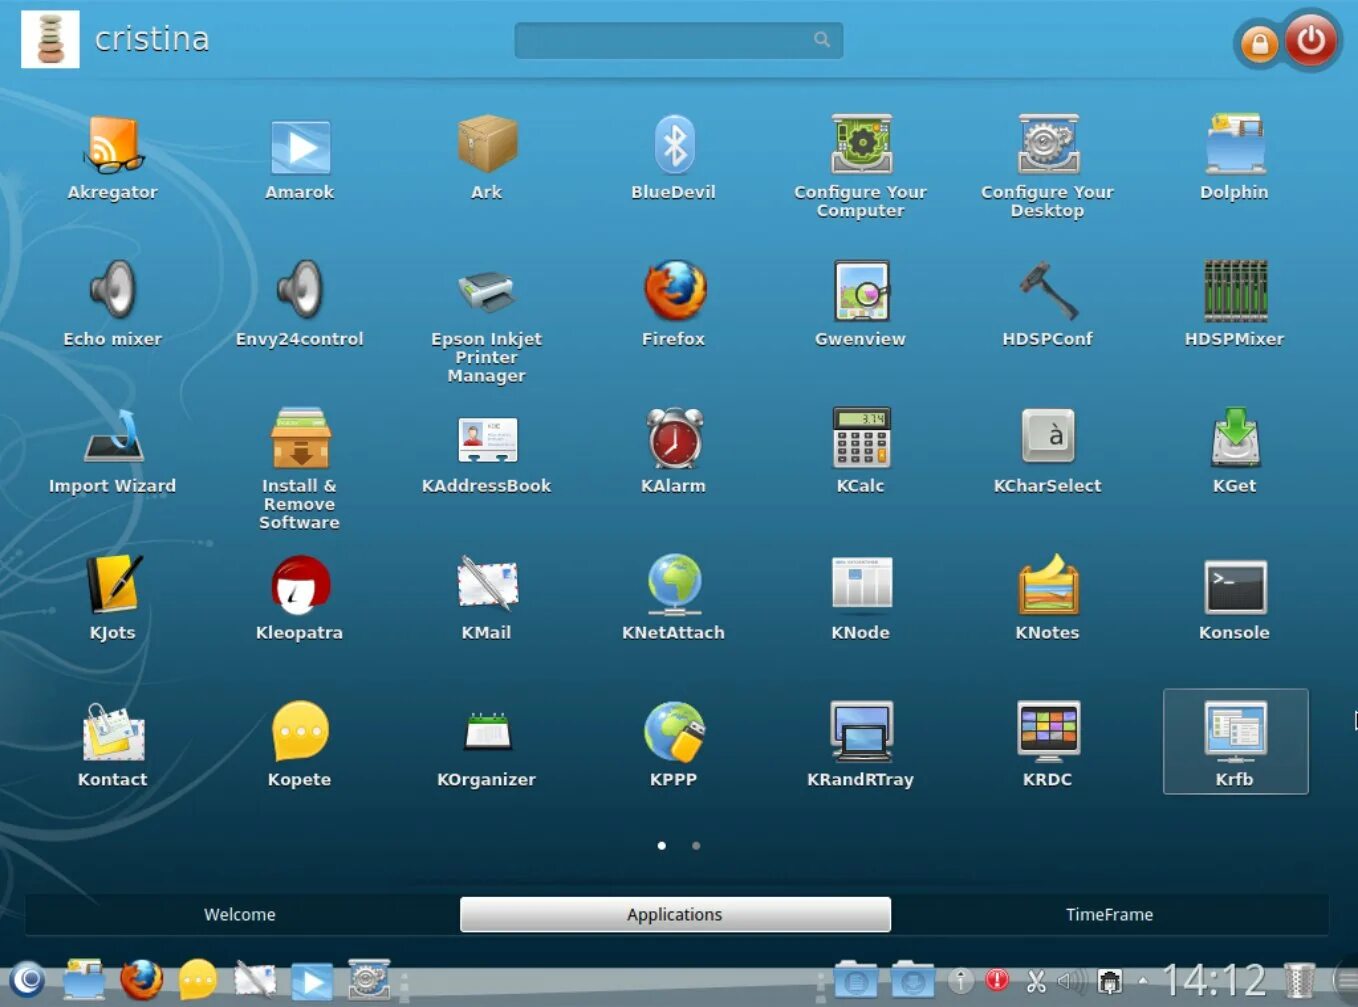The height and width of the screenshot is (1007, 1358).
Task: Launch Dolphin file manager
Action: point(1235,157)
